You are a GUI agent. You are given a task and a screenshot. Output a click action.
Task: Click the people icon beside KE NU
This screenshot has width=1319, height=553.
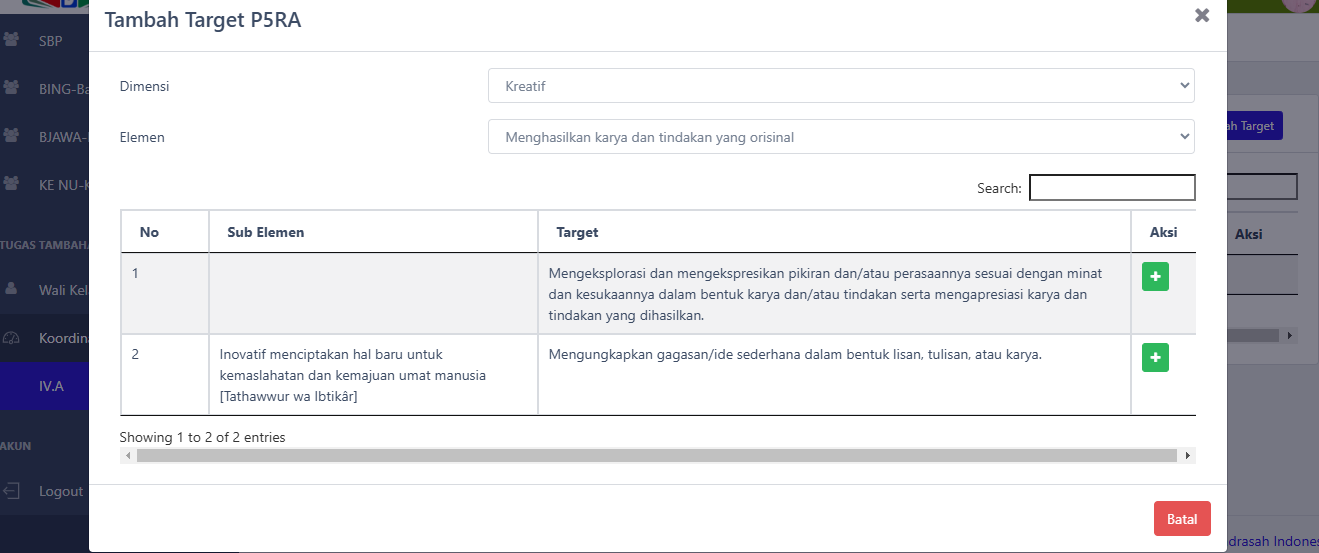(x=12, y=183)
